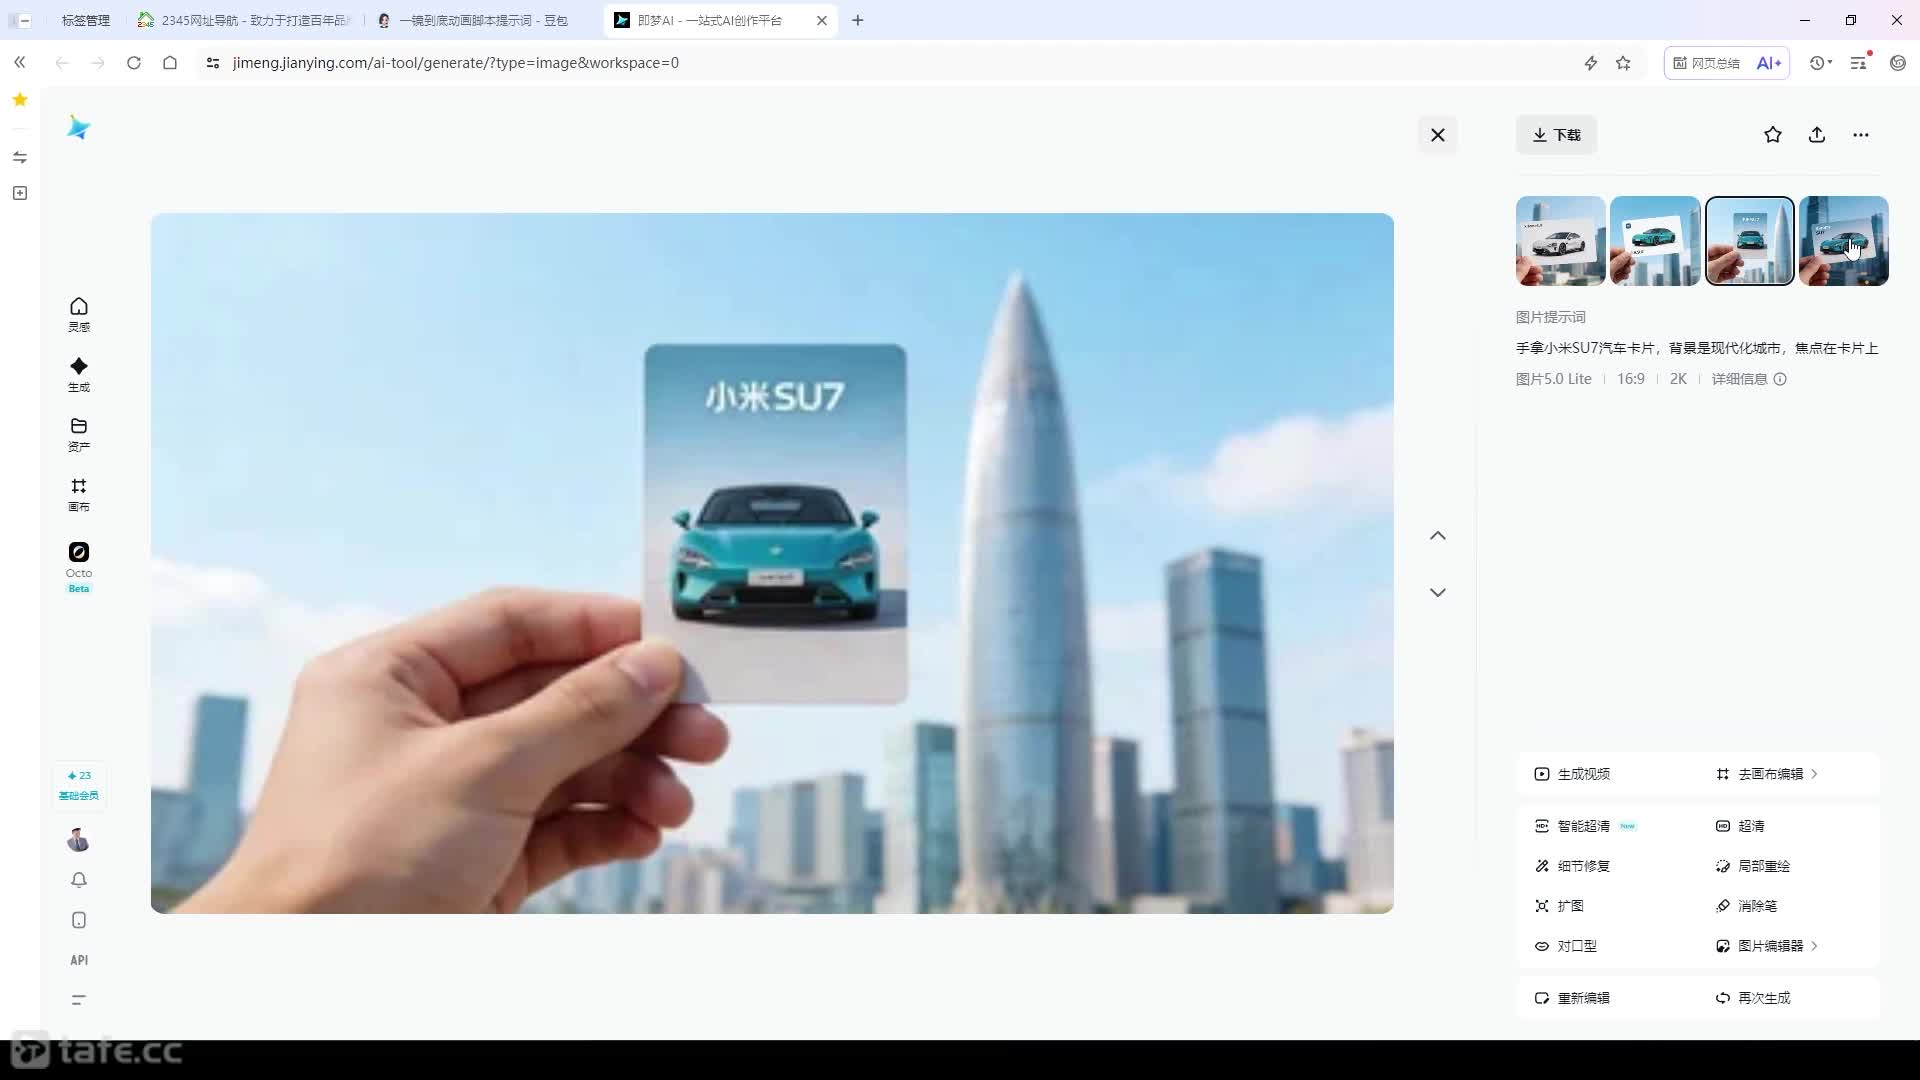The image size is (1920, 1080).
Task: Download the image with 下载 button
Action: tap(1557, 135)
